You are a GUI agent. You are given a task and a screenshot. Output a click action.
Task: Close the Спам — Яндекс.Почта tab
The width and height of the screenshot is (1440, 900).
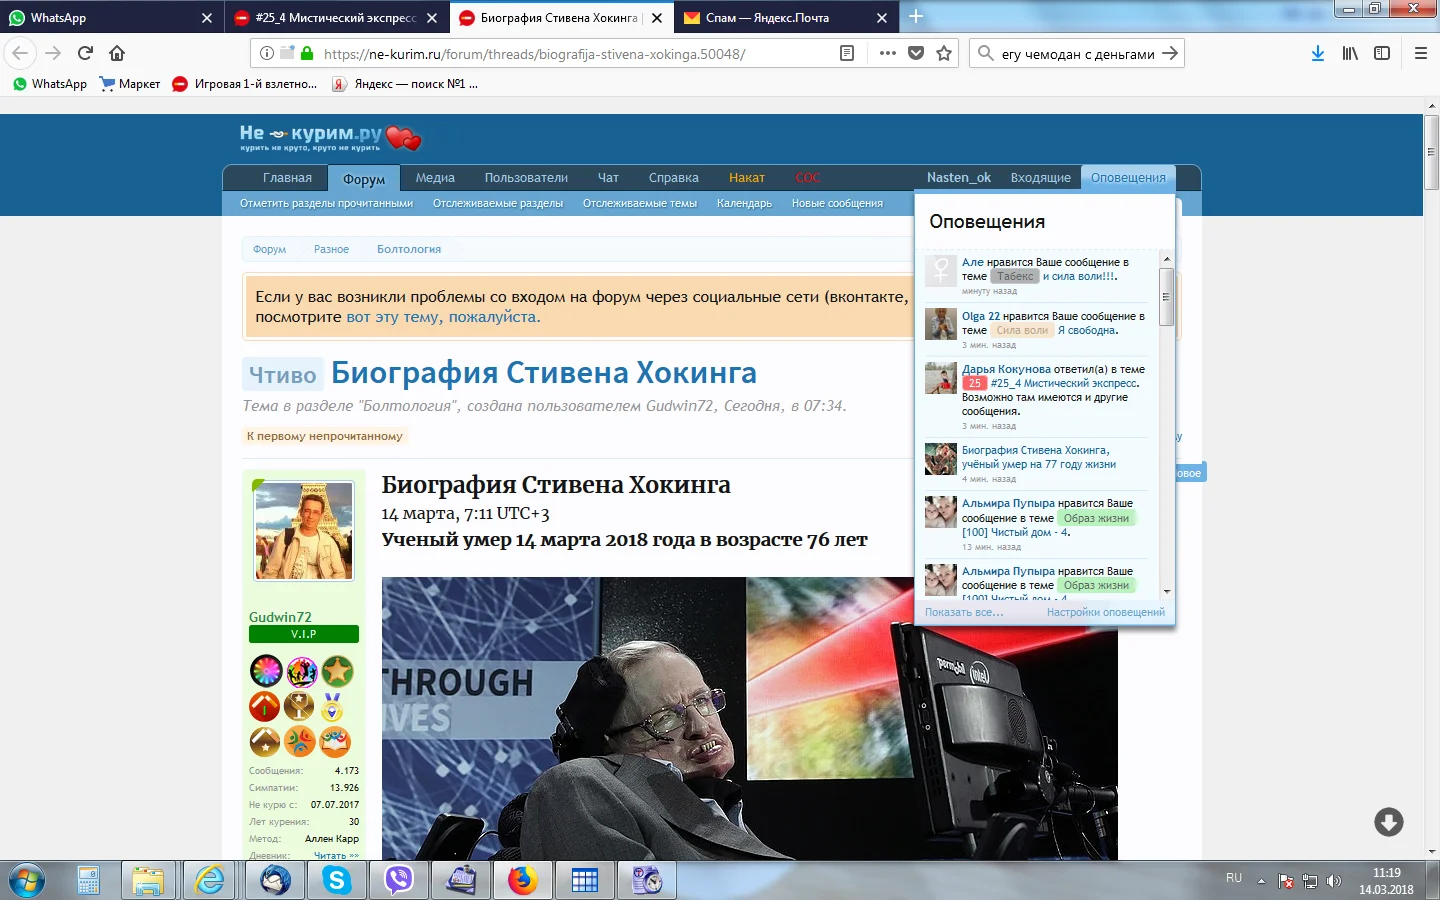[881, 17]
